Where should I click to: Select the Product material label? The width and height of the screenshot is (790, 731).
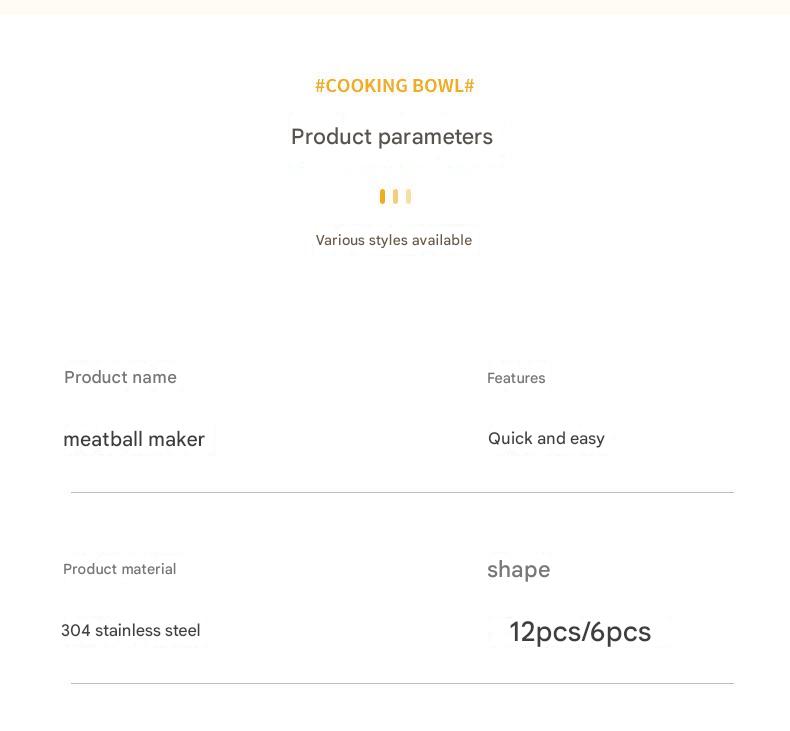pyautogui.click(x=119, y=569)
